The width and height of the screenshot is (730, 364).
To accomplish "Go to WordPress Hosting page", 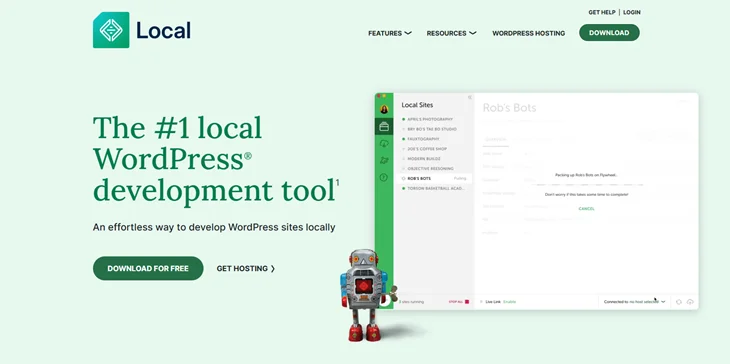I will 528,33.
